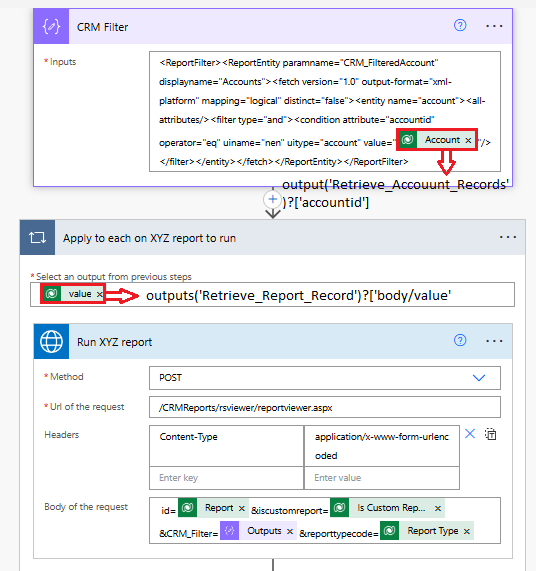Click the CRM Filter compose action icon
This screenshot has width=536, height=571.
tap(51, 27)
